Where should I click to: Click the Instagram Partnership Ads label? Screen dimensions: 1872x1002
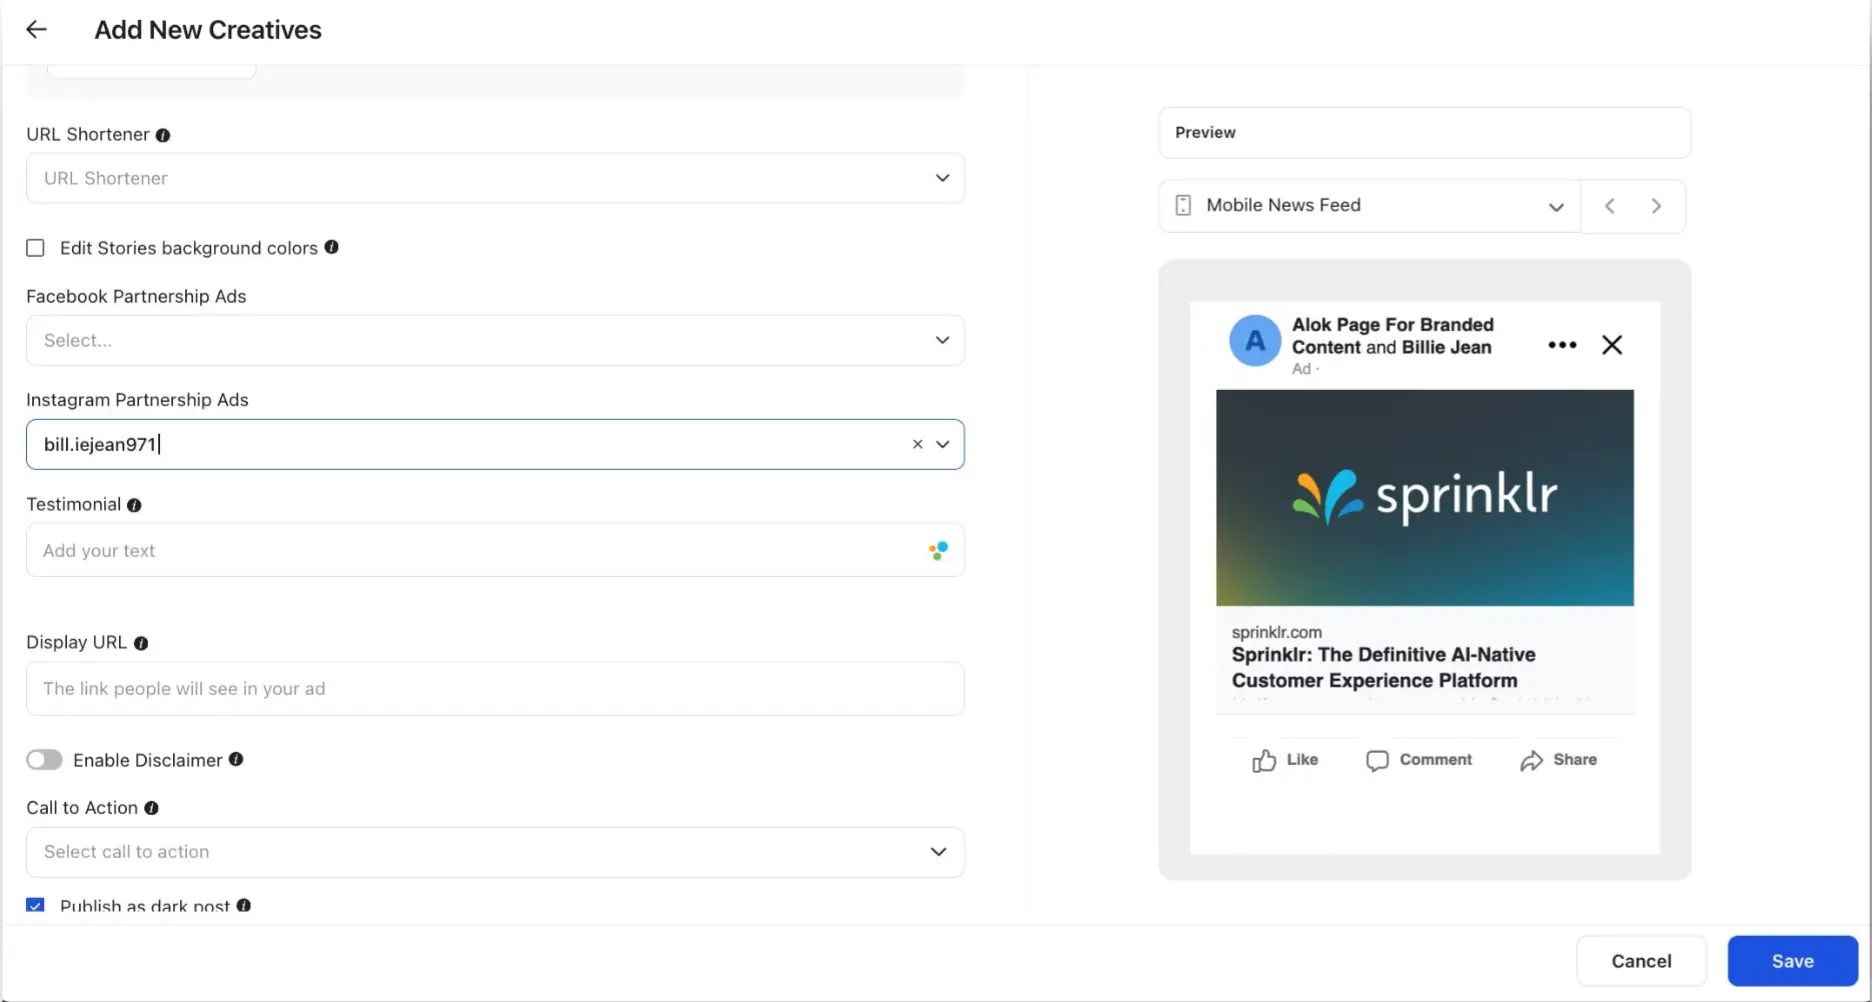[x=137, y=400]
